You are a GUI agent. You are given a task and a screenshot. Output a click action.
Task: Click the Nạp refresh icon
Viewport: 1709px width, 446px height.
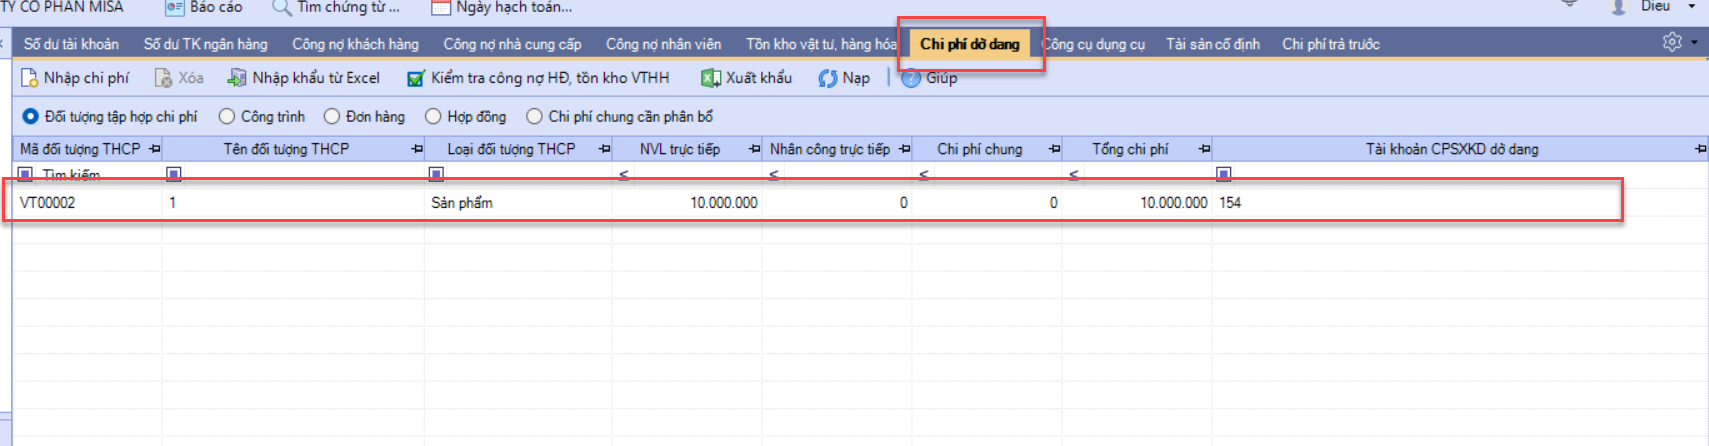coord(828,78)
